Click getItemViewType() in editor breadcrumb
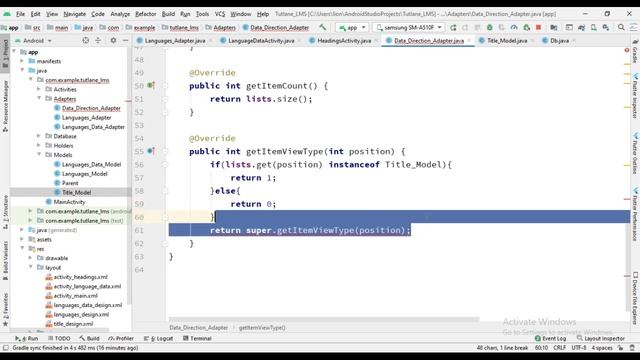 (262, 327)
